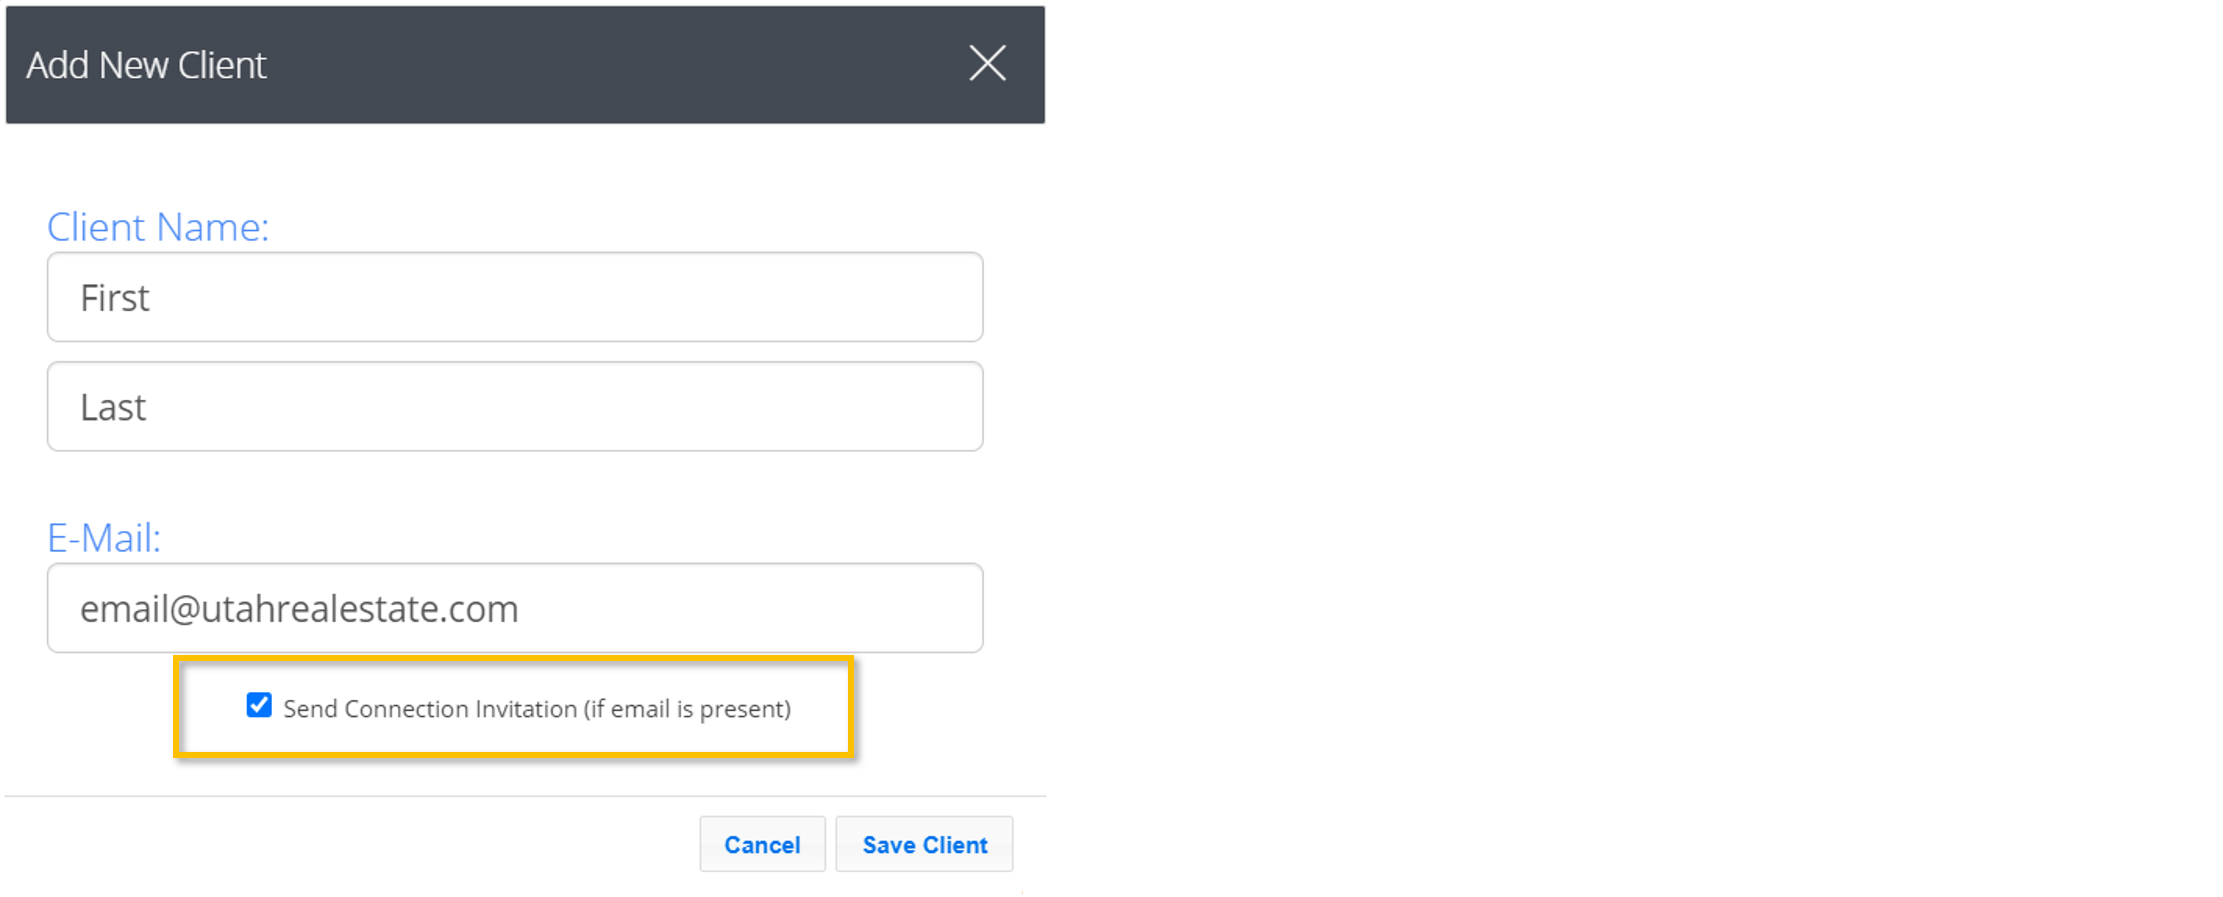Click the First name input field
Viewport: 2223px width, 897px height.
(x=514, y=298)
